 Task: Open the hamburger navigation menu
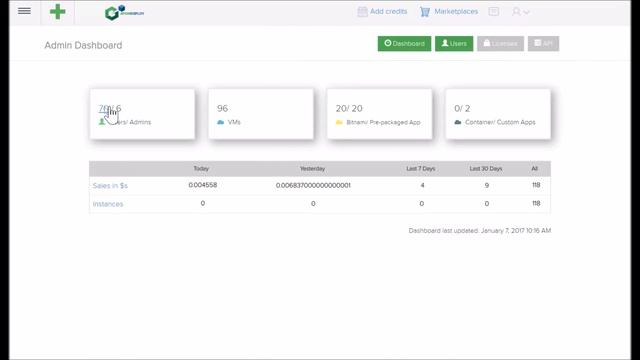24,11
